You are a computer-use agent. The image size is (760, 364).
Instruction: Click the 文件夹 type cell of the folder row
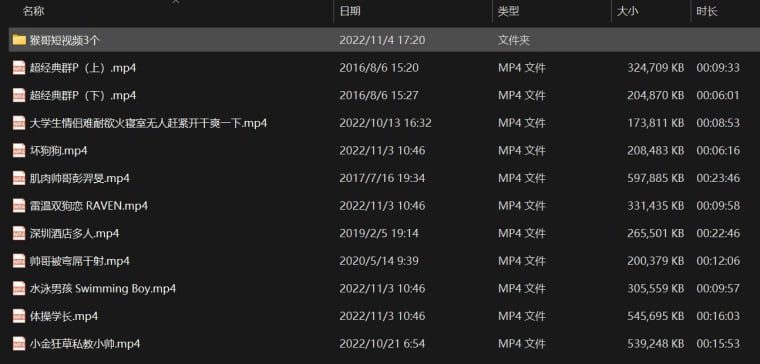point(514,40)
